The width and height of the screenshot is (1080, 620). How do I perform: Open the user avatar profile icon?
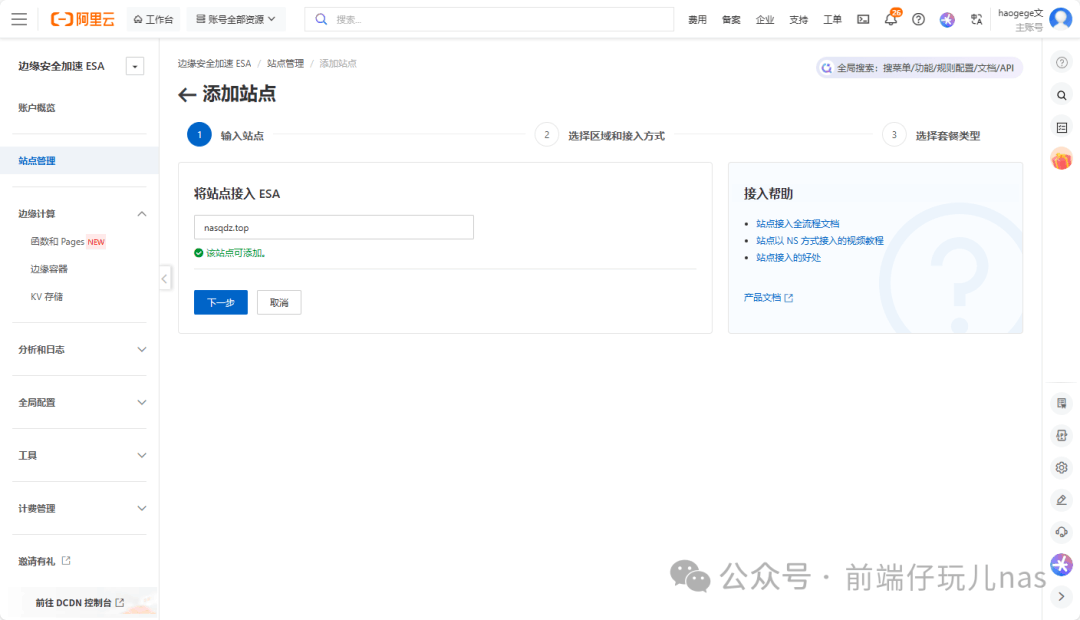point(1060,19)
